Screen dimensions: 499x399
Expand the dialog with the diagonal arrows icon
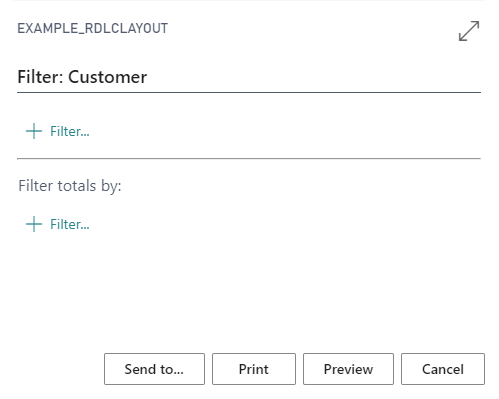[469, 31]
